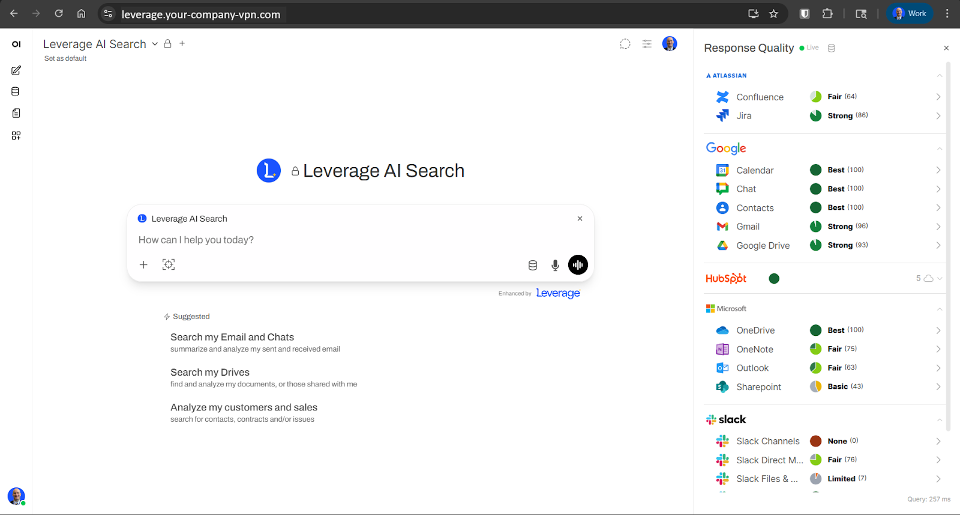Viewport: 960px width, 515px height.
Task: Click the red None indicator for Slack Channels
Action: click(816, 441)
